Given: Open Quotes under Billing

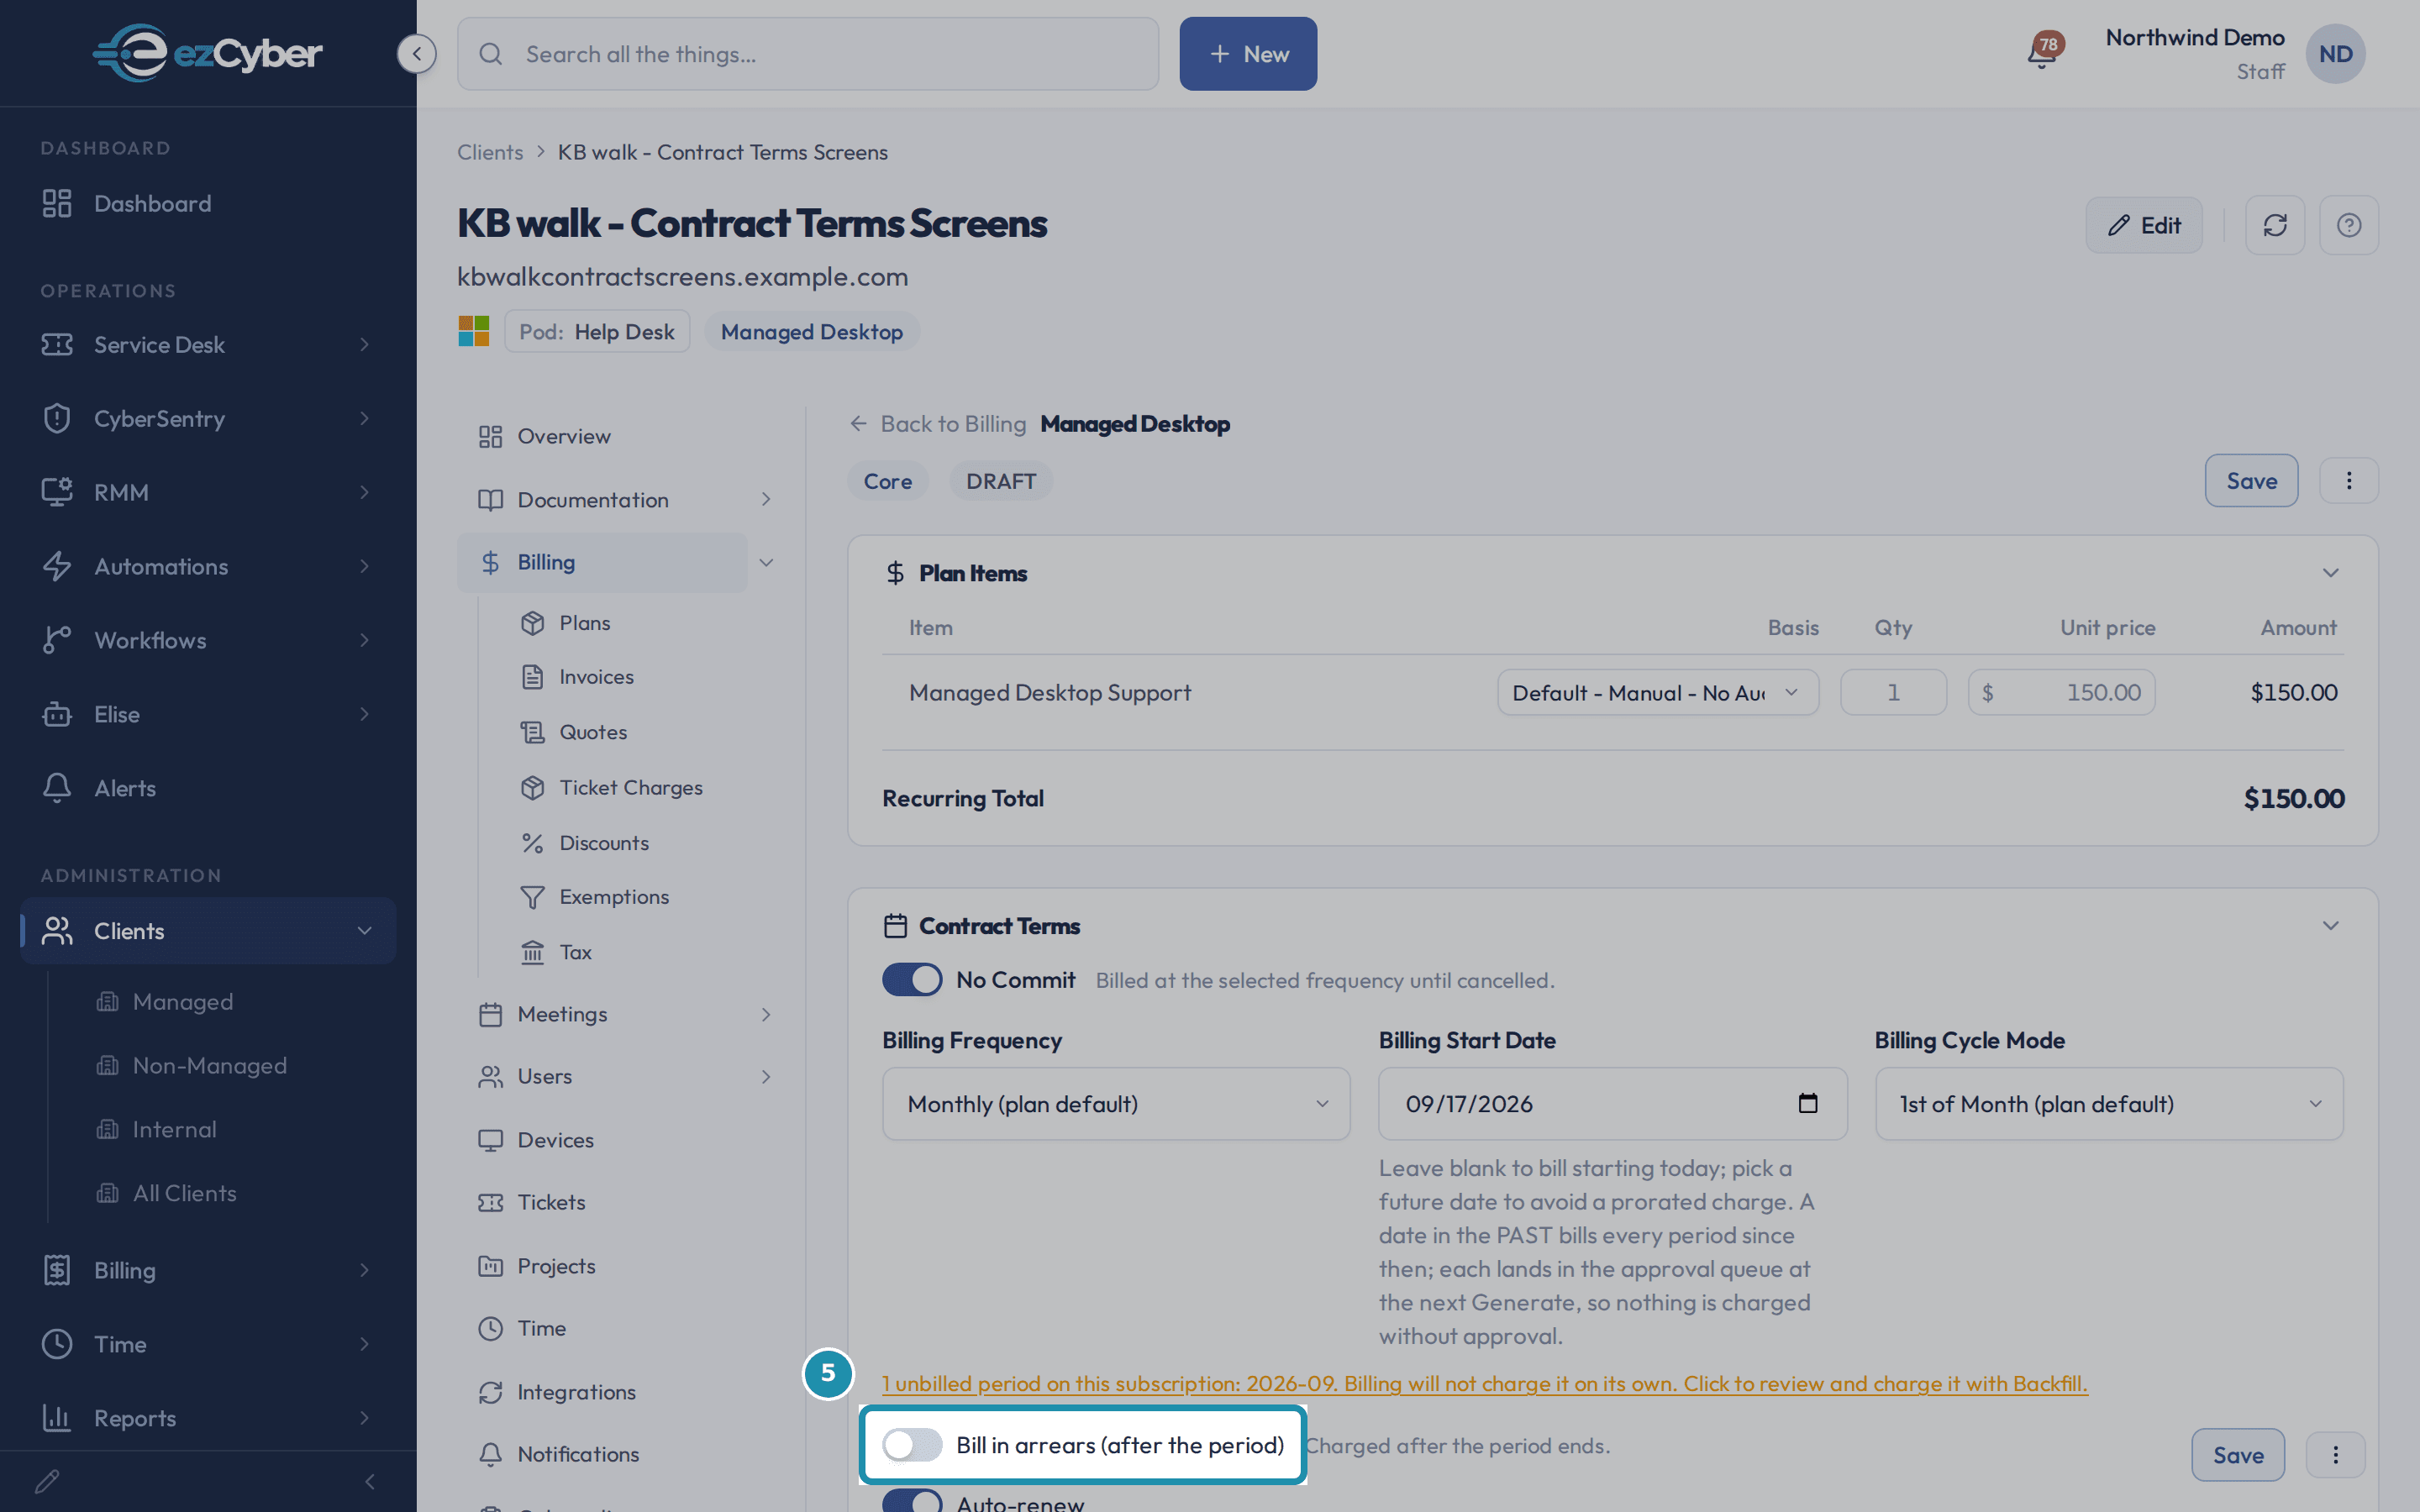Looking at the screenshot, I should tap(593, 732).
